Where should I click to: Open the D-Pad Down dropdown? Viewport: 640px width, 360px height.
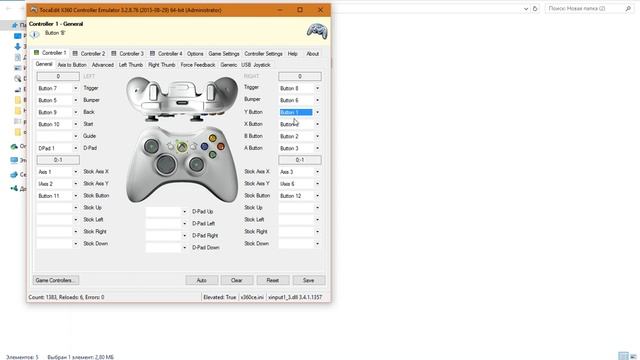coord(167,247)
